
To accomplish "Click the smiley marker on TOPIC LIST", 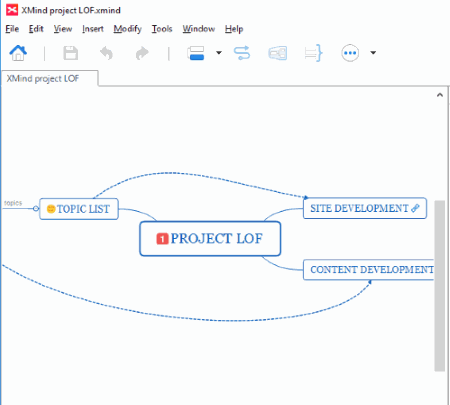I will (x=51, y=209).
